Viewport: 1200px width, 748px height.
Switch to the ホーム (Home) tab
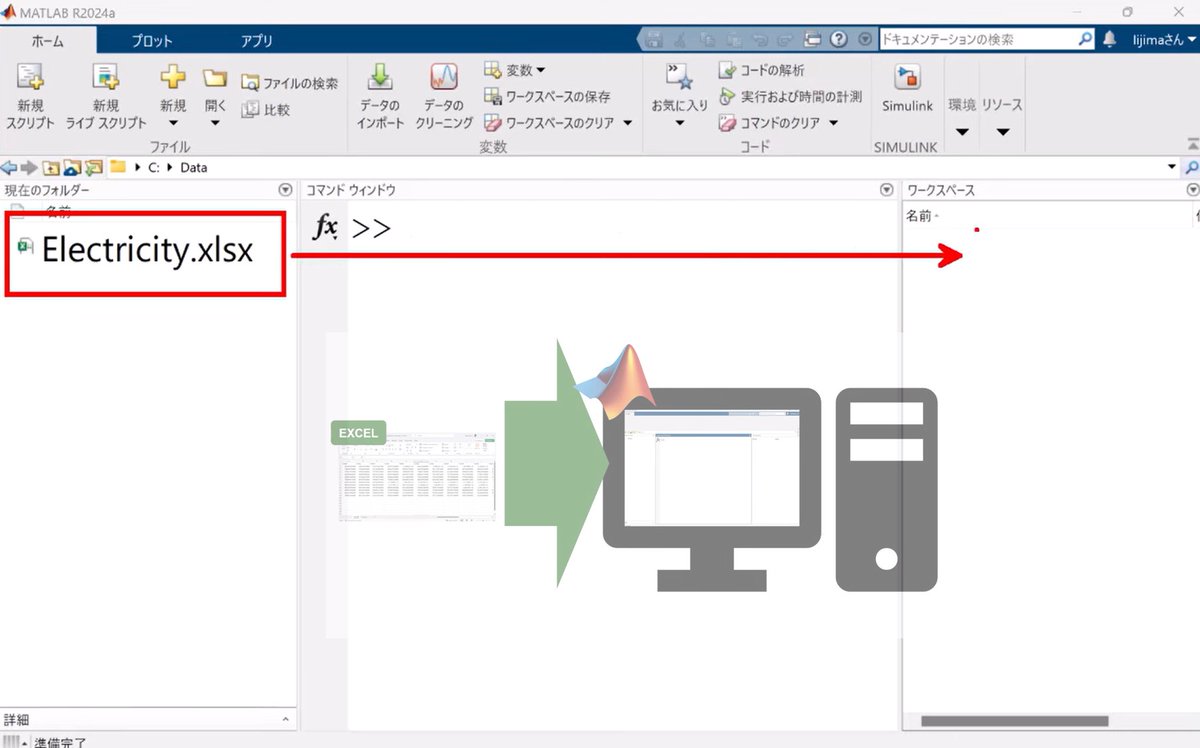pos(48,41)
